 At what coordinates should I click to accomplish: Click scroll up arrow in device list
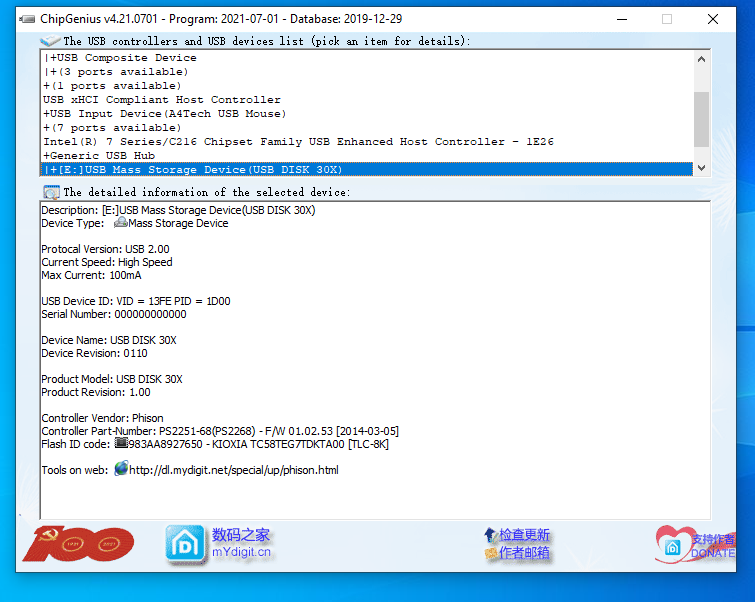[x=702, y=59]
